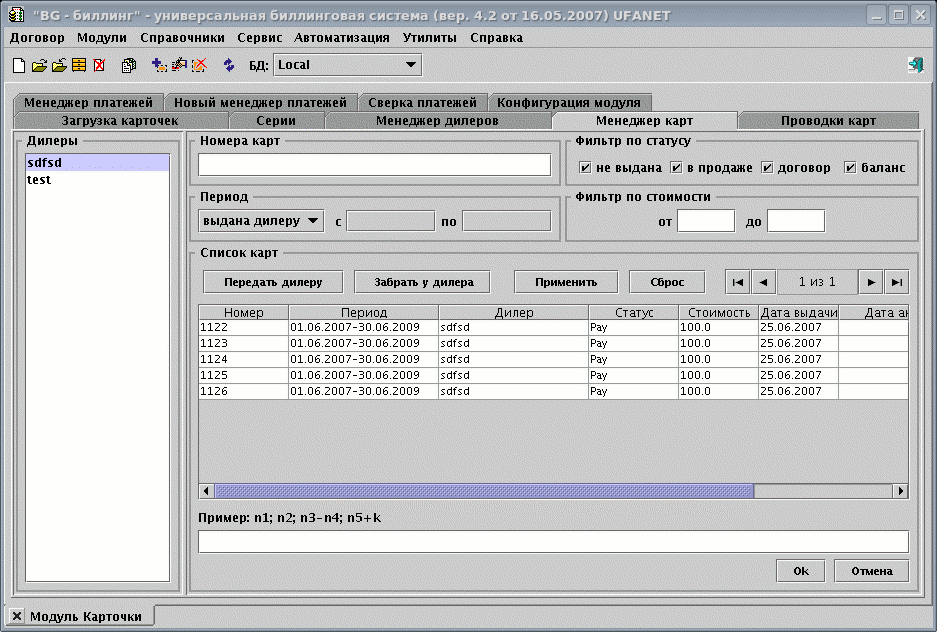Click the Применить button
Image resolution: width=937 pixels, height=632 pixels.
[565, 282]
